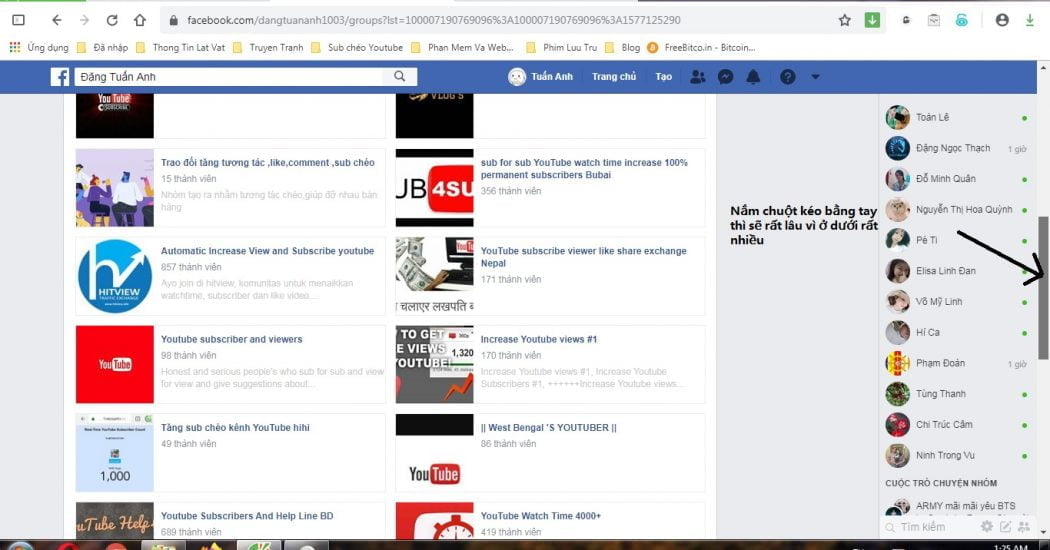Image resolution: width=1050 pixels, height=550 pixels.
Task: Click the HITVIEW group thumbnail
Action: pos(115,276)
